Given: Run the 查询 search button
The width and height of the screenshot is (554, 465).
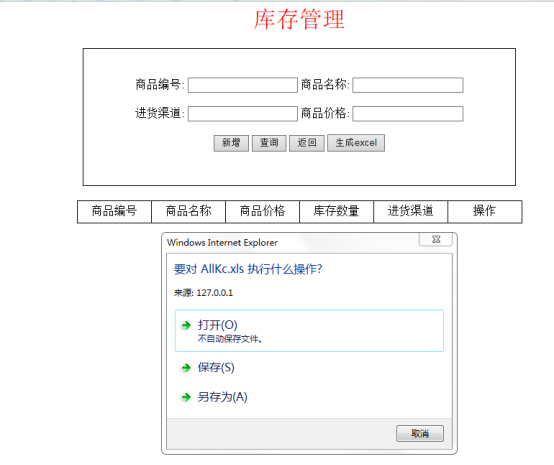Looking at the screenshot, I should pyautogui.click(x=269, y=143).
